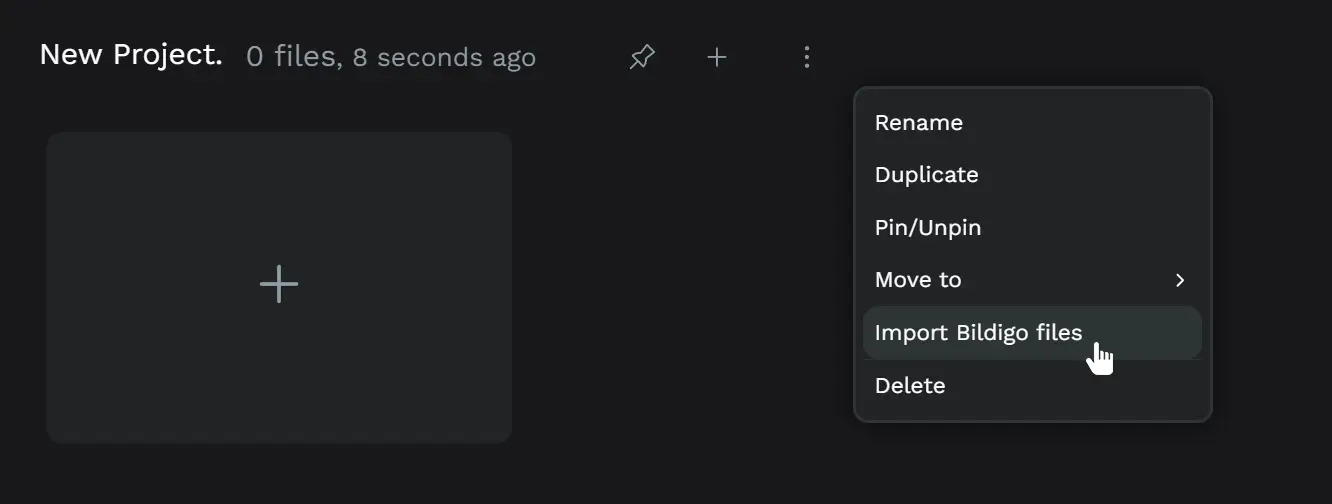The image size is (1332, 504).
Task: Pin the New Project with the pin icon
Action: pyautogui.click(x=642, y=58)
